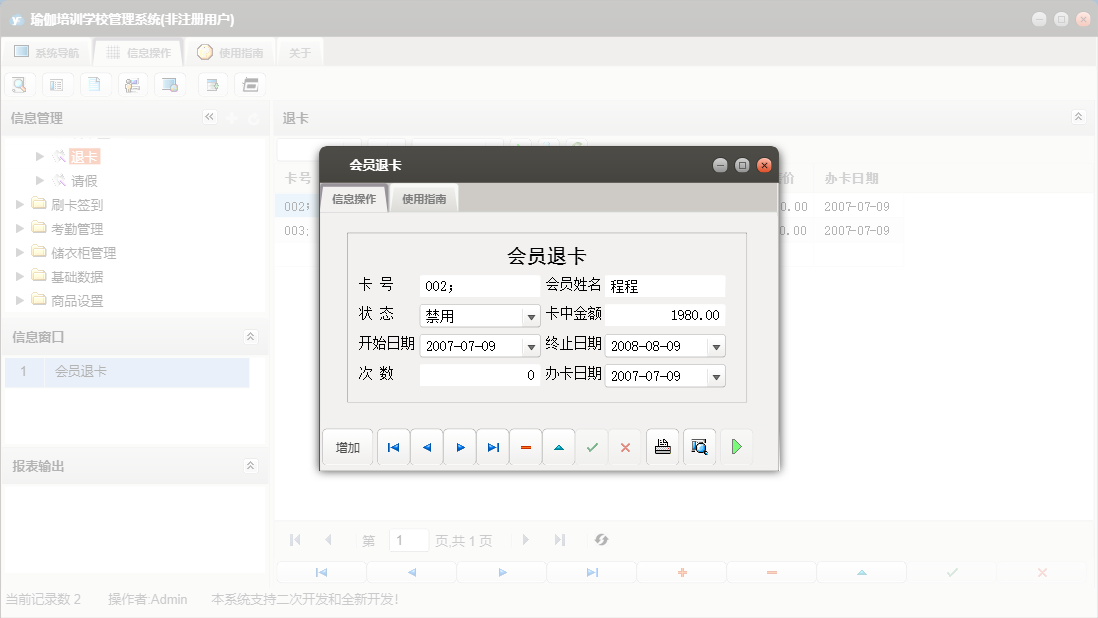Viewport: 1098px width, 618px height.
Task: Confirm changes with the green checkmark button
Action: pyautogui.click(x=591, y=447)
